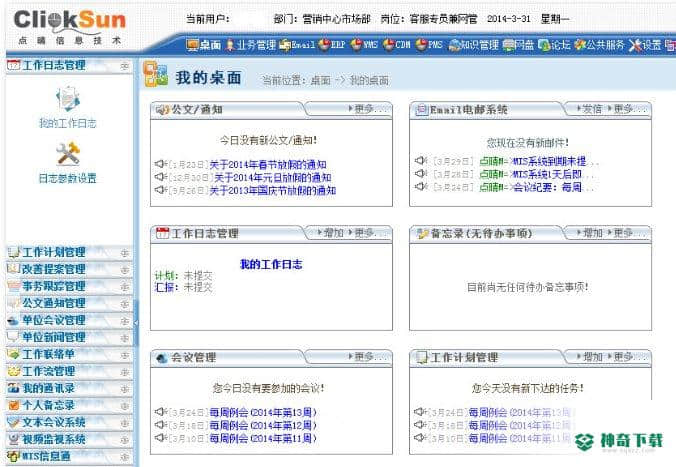Open 公共服务 in navigation bar

pos(599,44)
